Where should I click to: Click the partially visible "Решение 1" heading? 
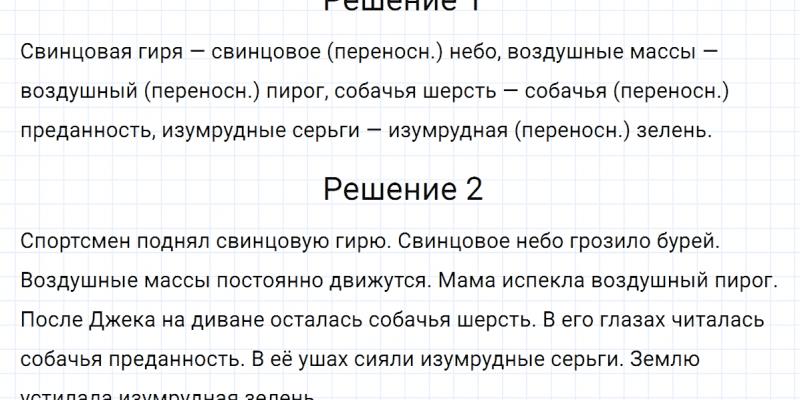404,5
